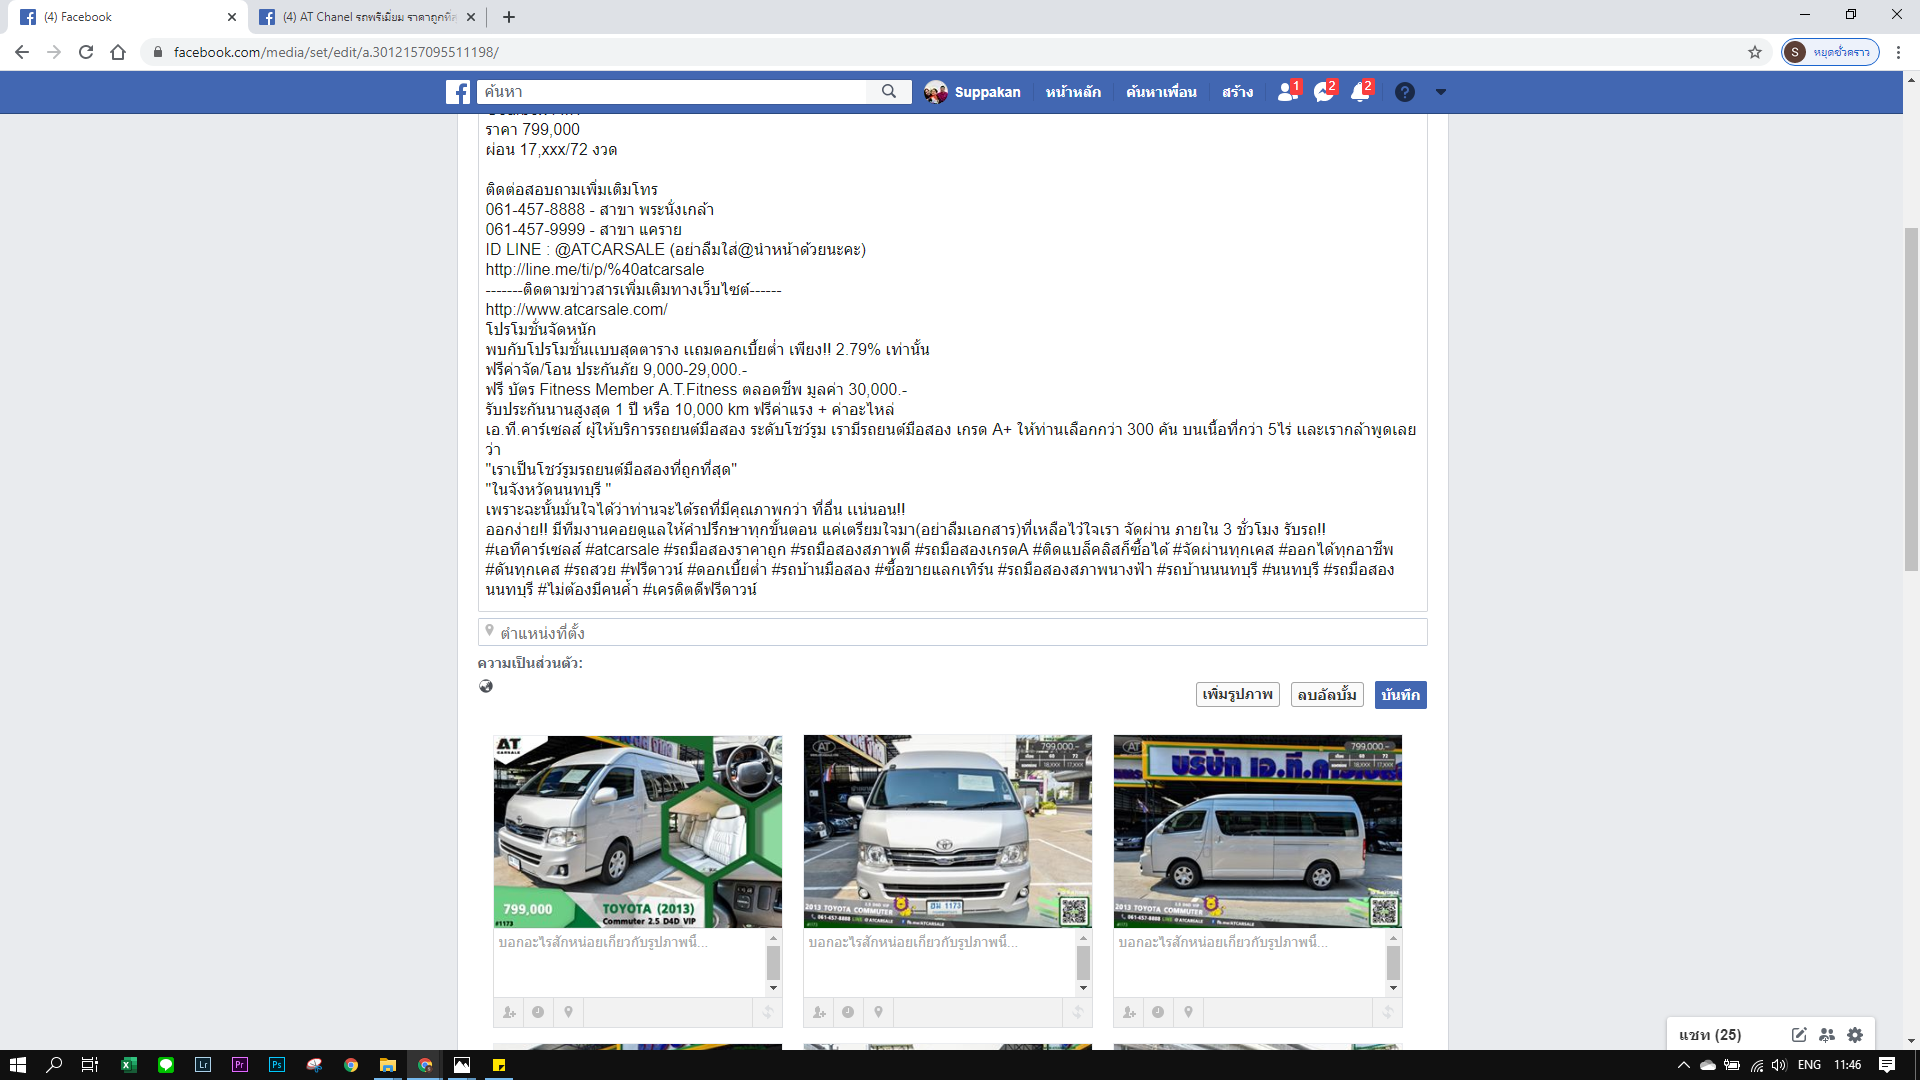Open the quick help question mark icon
Viewport: 1920px width, 1080px height.
tap(1405, 92)
